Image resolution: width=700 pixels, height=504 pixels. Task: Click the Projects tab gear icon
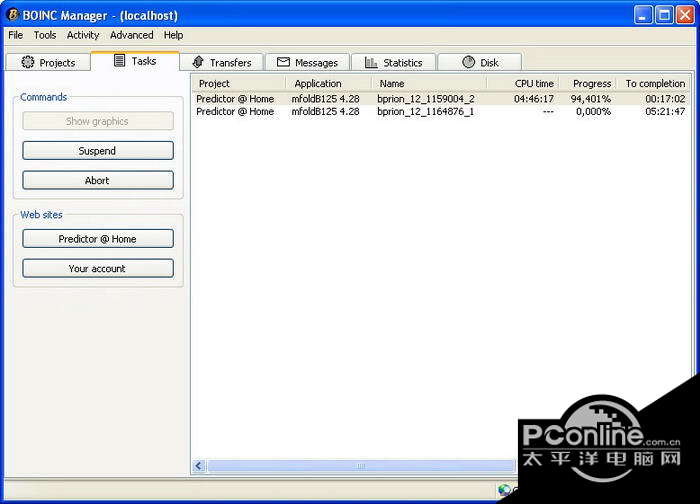28,62
